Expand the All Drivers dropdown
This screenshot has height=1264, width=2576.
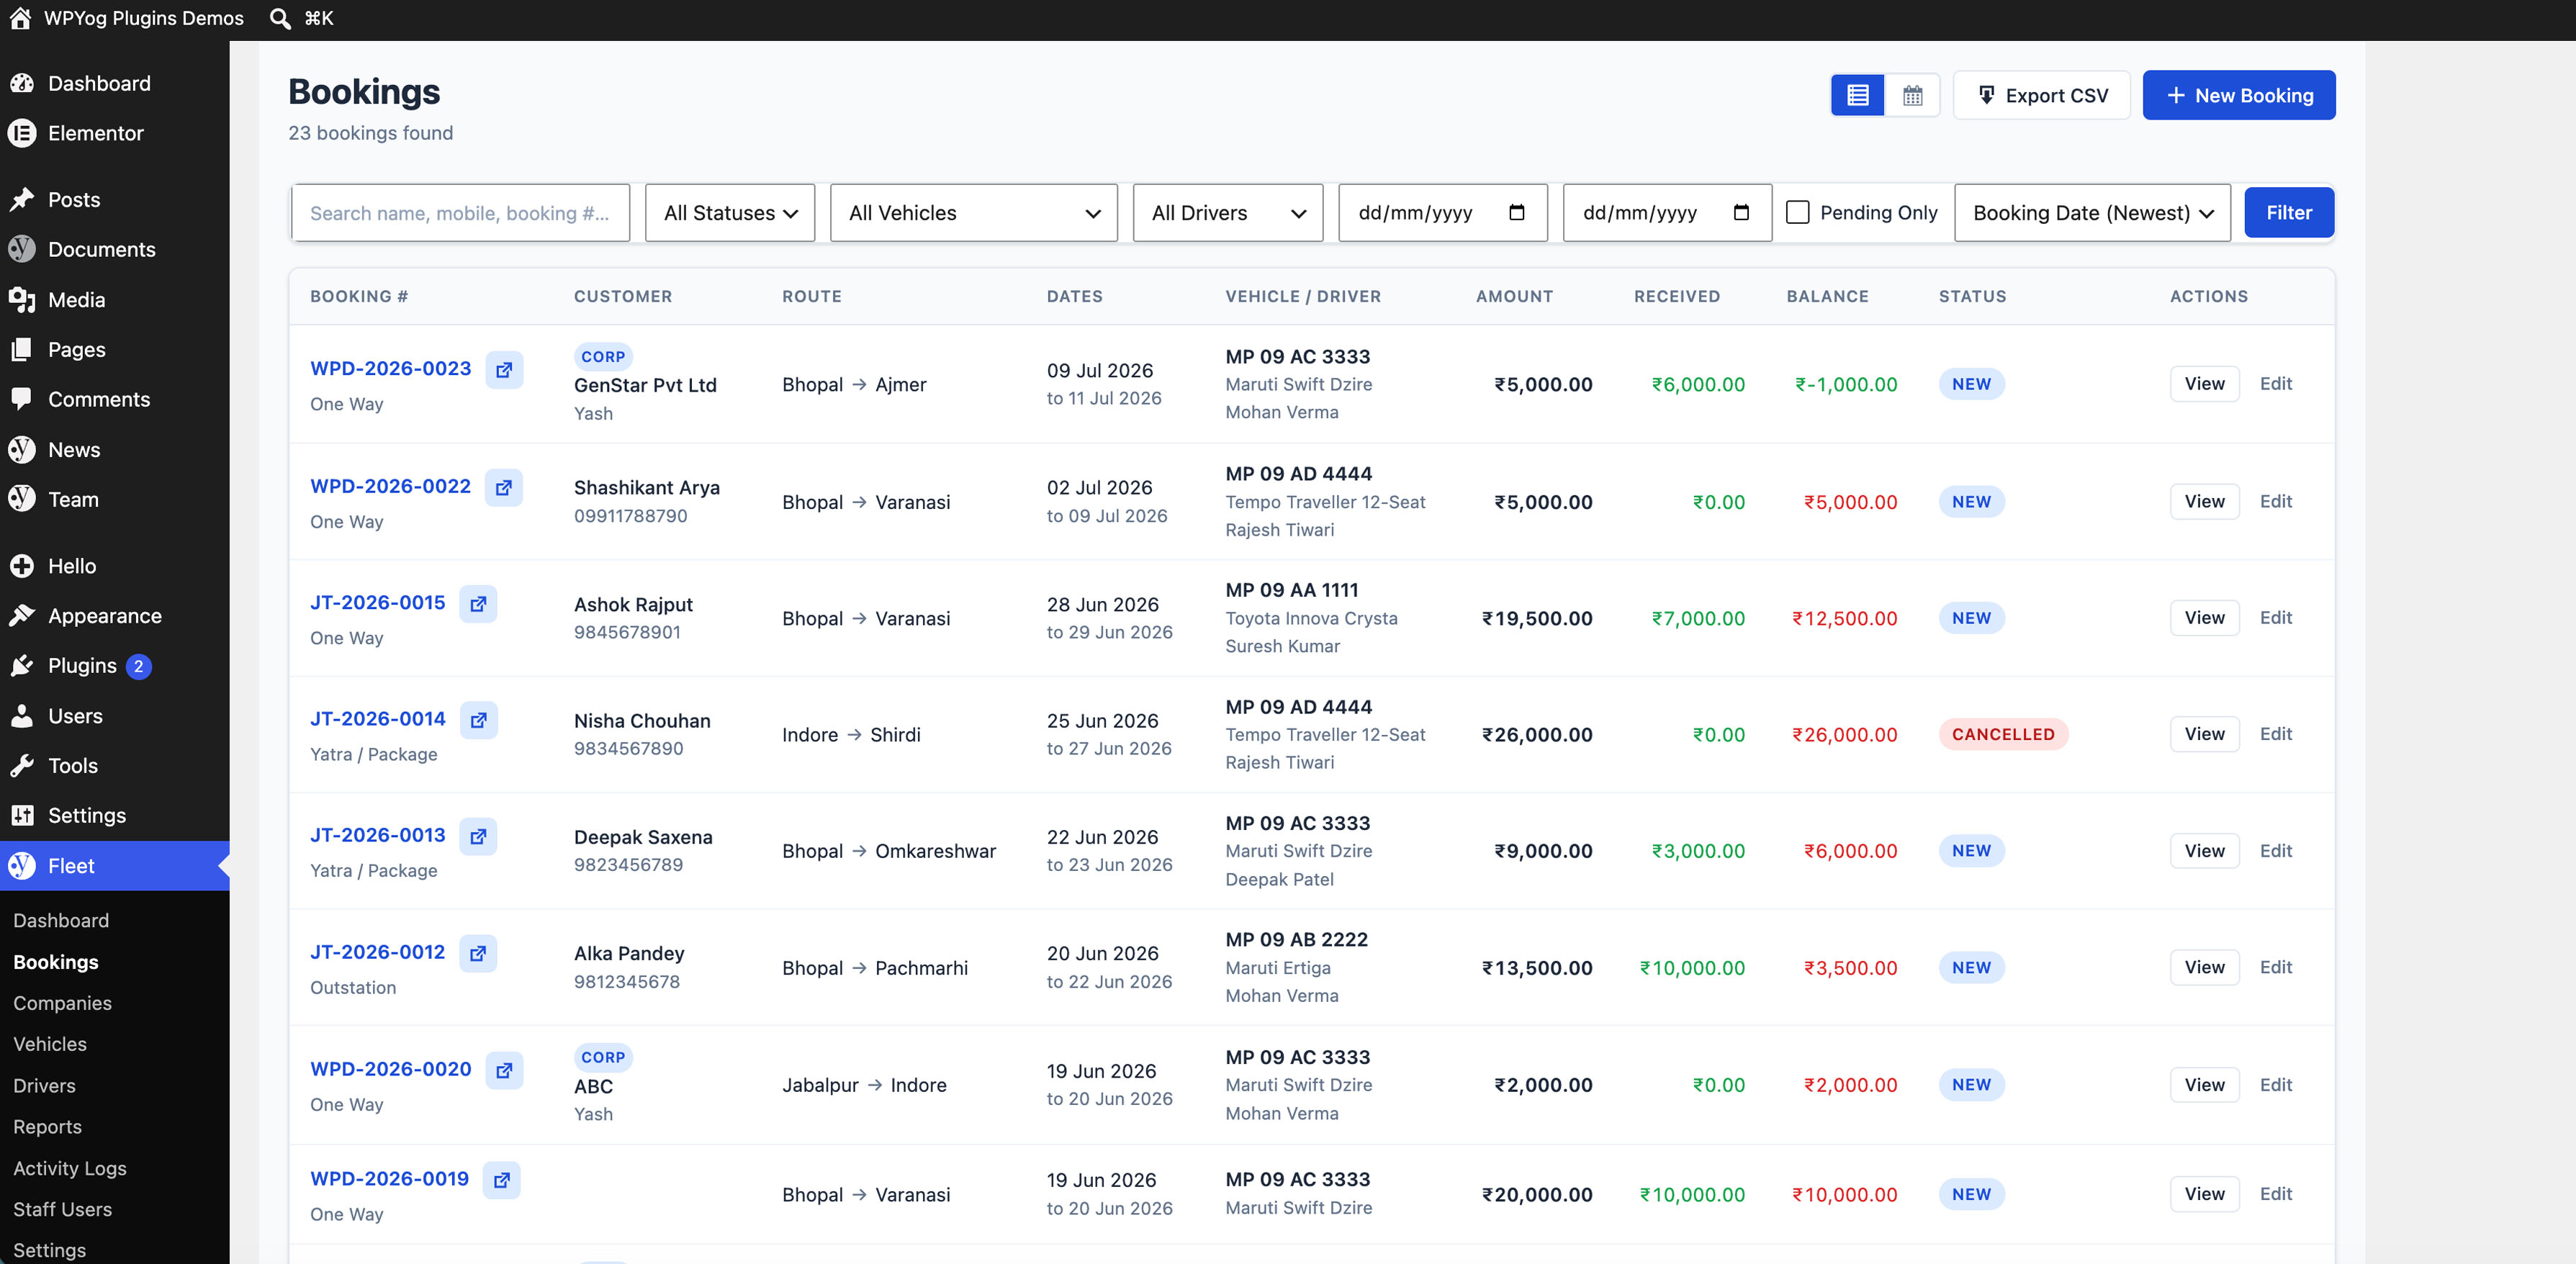coord(1228,213)
